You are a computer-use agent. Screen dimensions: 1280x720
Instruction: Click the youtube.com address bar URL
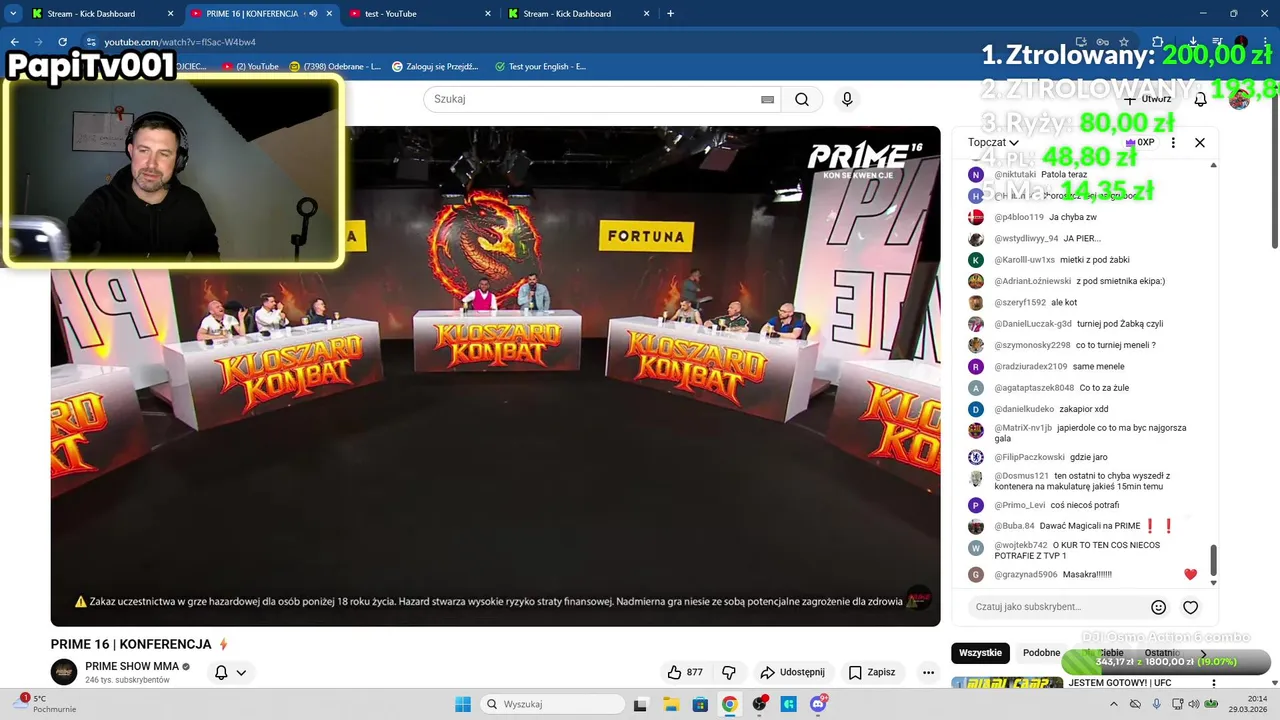180,42
